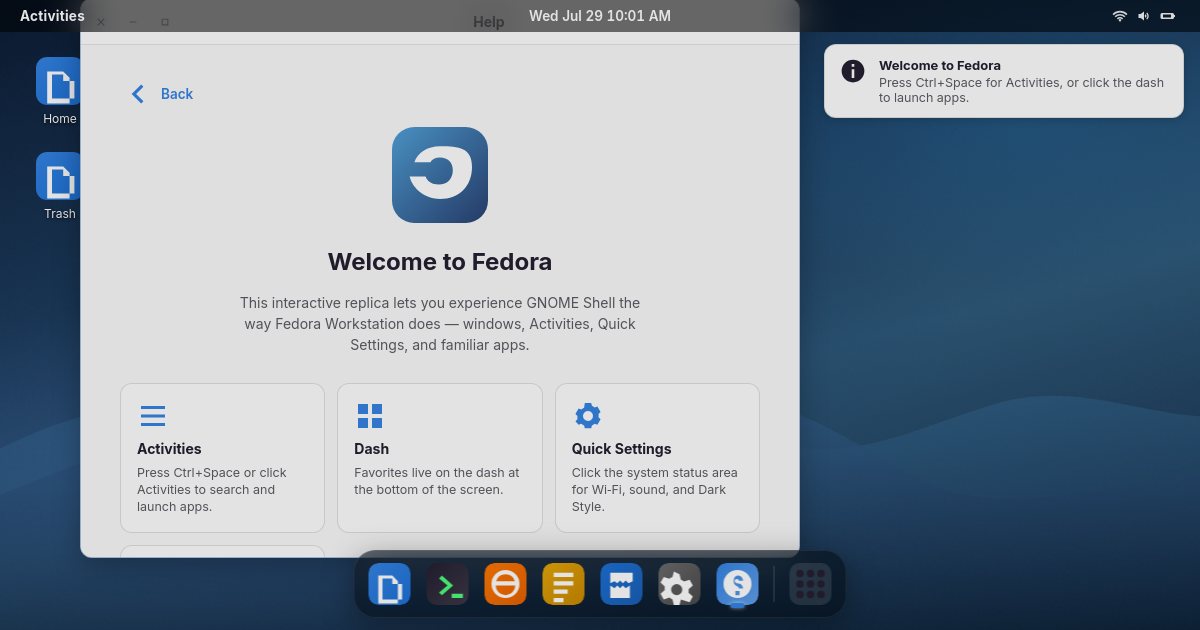This screenshot has width=1200, height=630.
Task: Click the Fedora logo in Help window
Action: point(440,175)
